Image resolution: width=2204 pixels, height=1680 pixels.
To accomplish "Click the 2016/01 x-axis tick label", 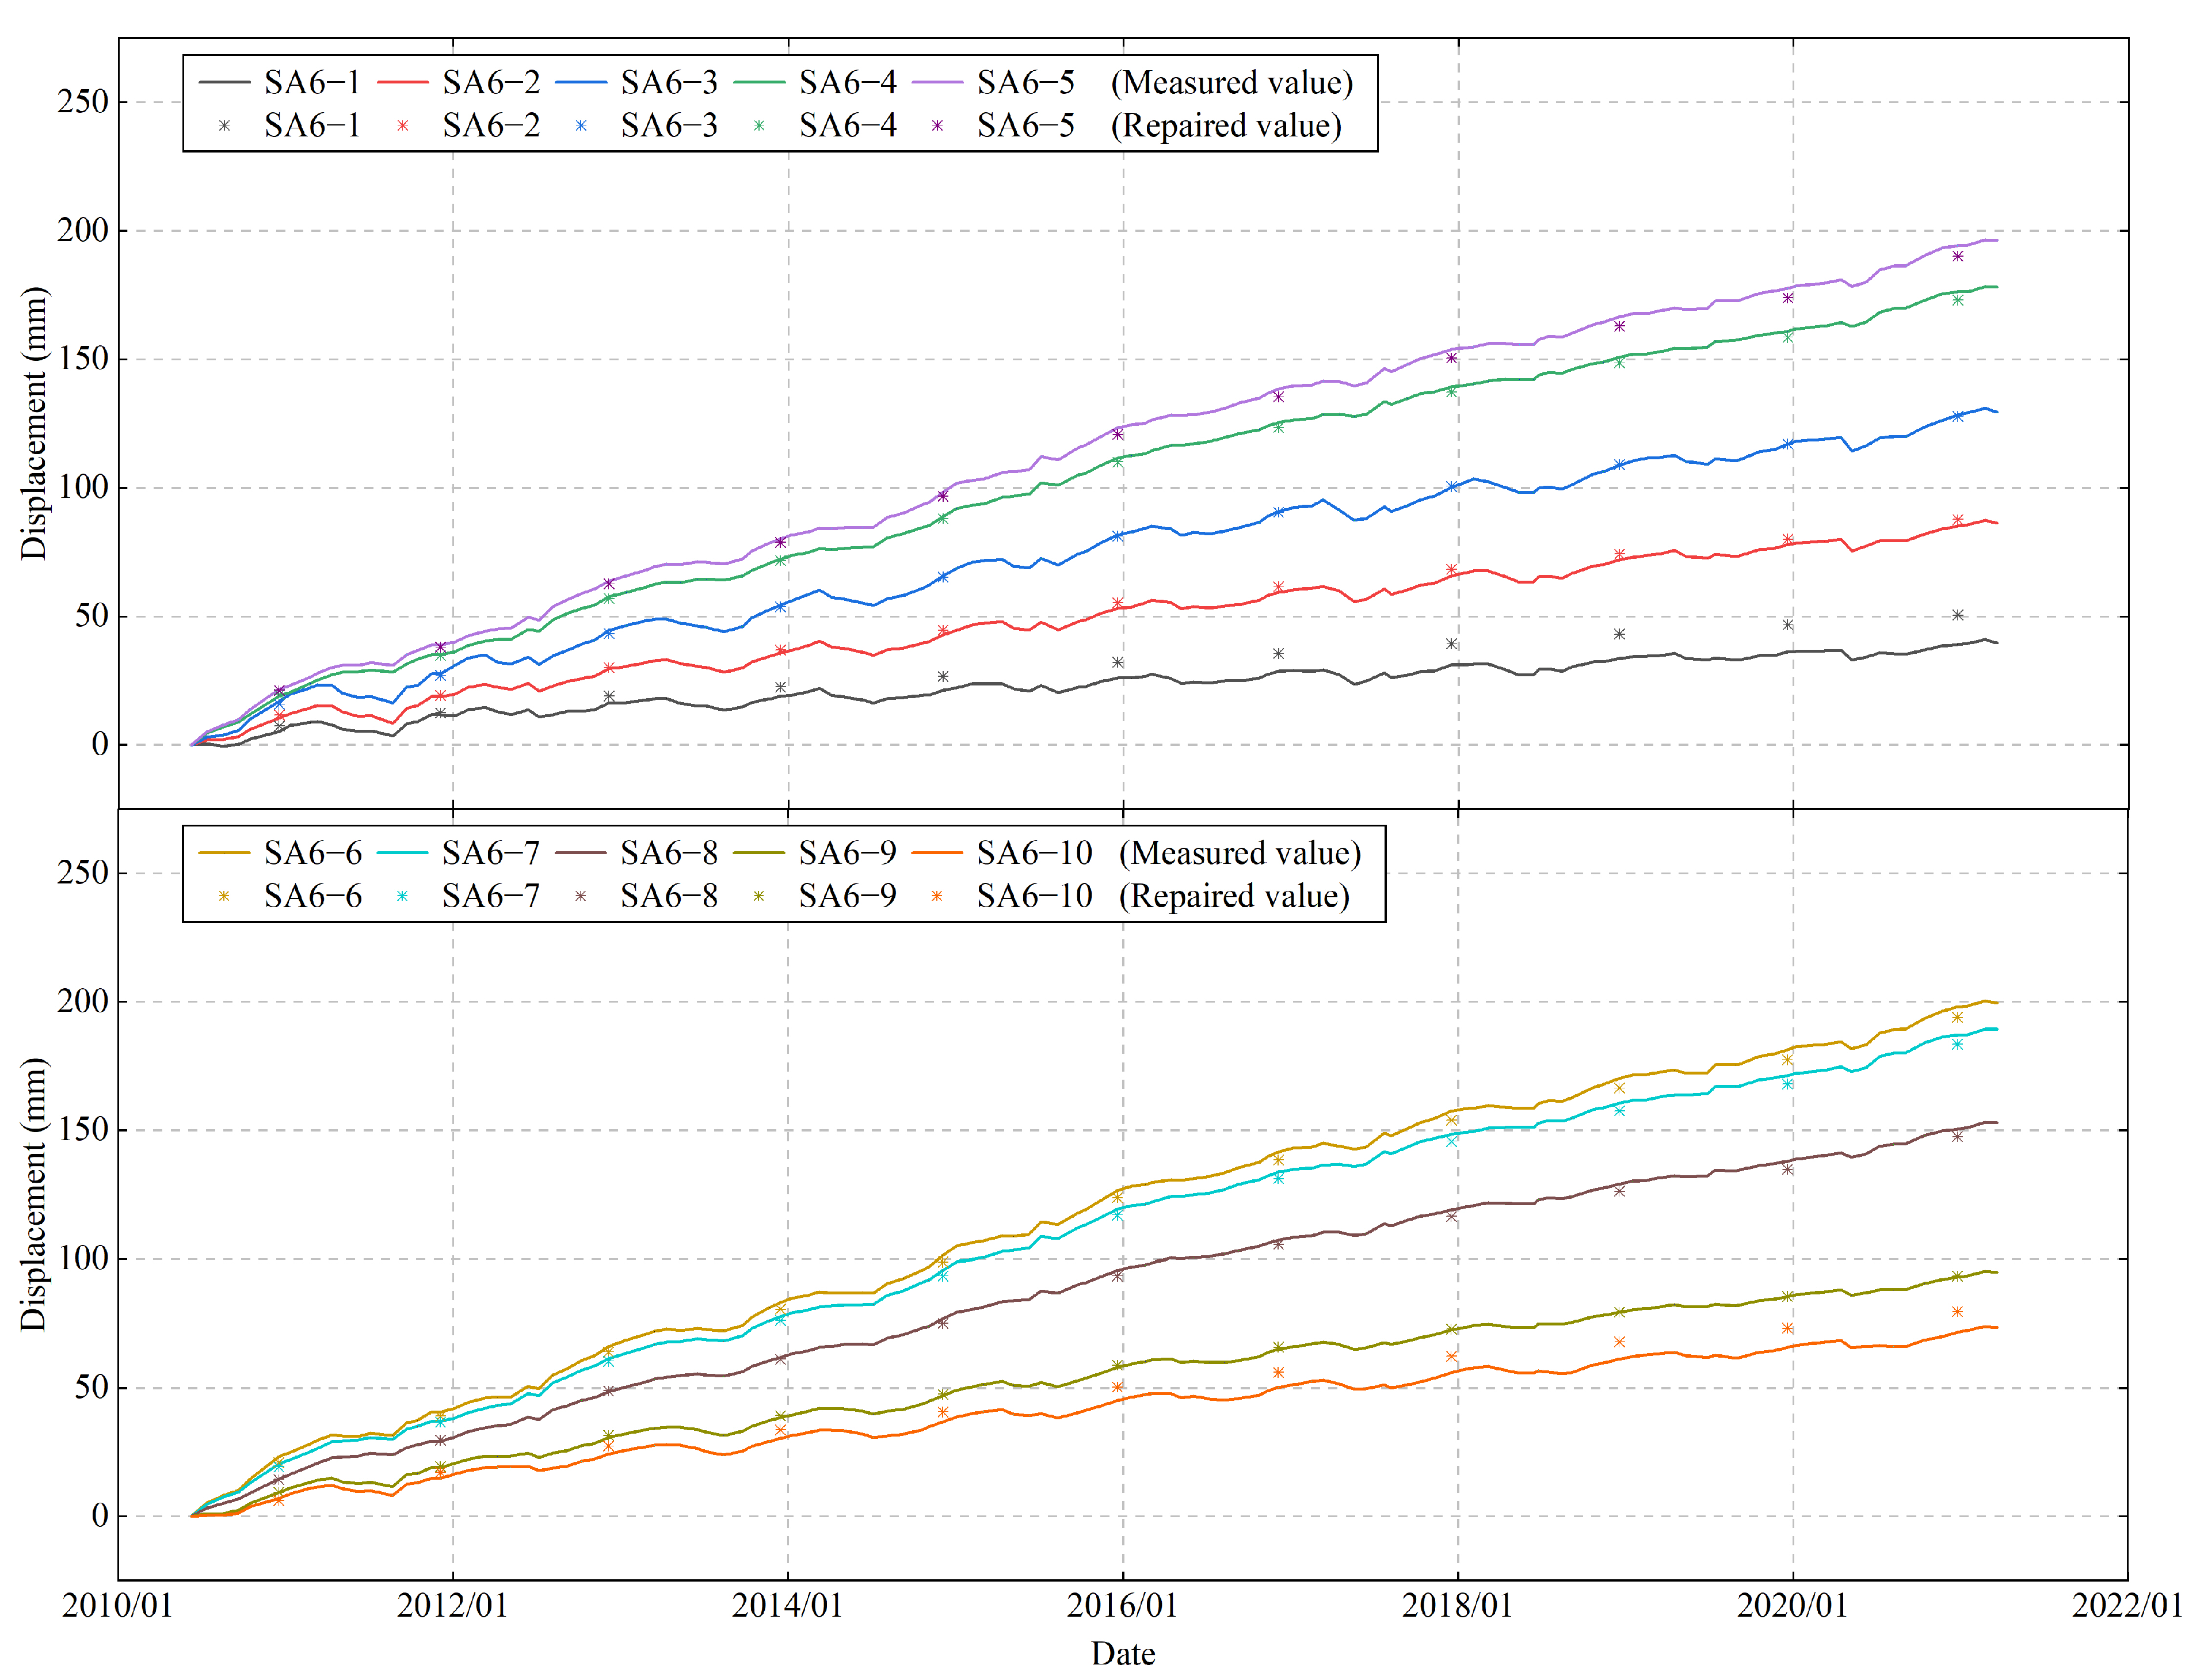I will 1122,1606.
